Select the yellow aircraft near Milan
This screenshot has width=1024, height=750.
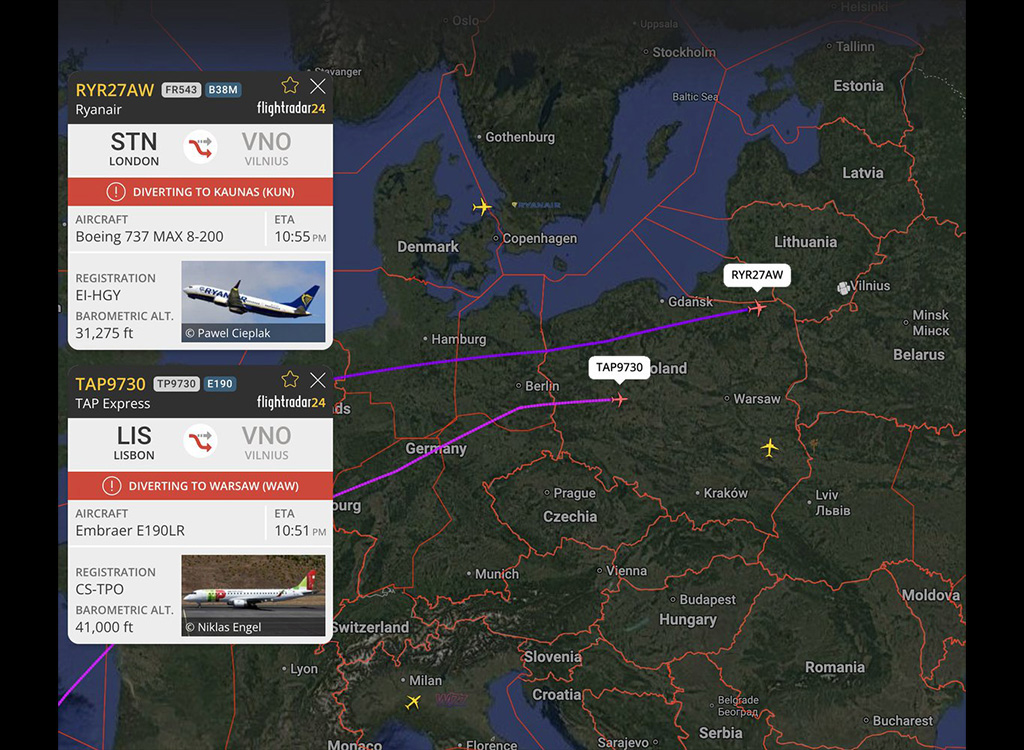click(x=413, y=702)
